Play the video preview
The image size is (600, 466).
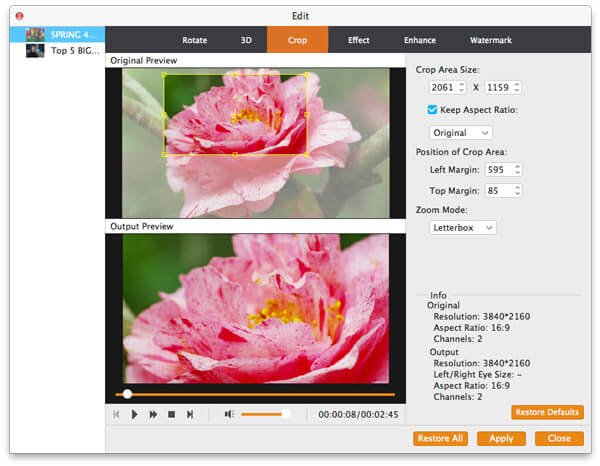[134, 414]
